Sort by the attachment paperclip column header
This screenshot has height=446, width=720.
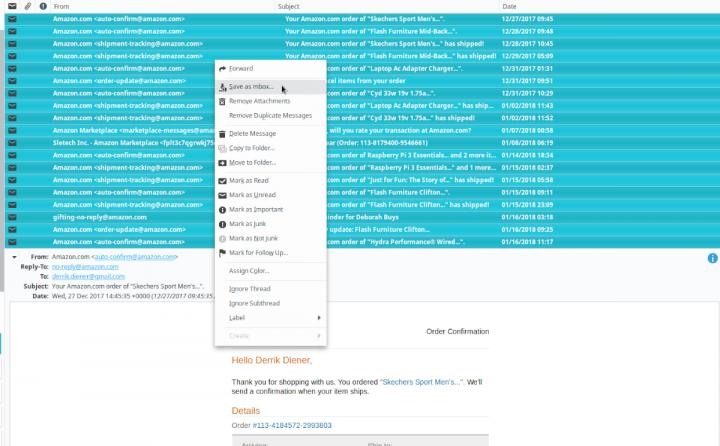(27, 7)
